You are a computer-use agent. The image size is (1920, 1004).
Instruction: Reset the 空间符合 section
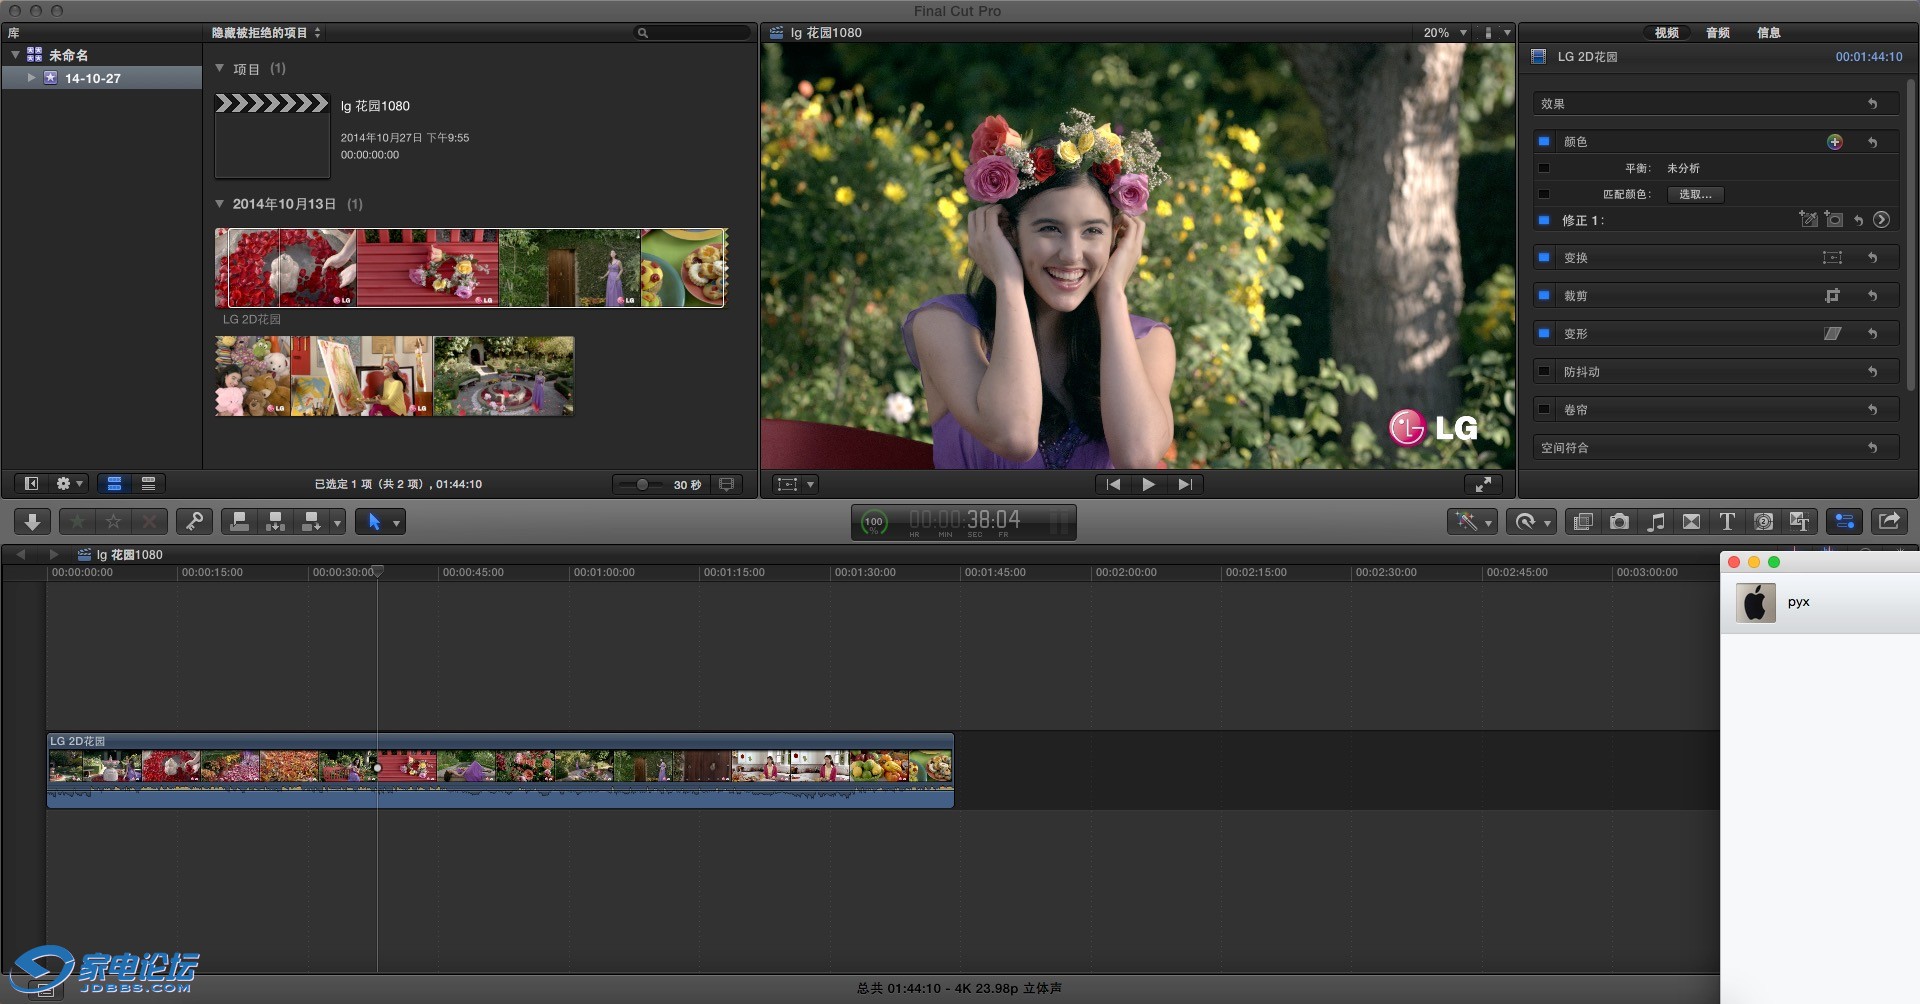point(1872,448)
